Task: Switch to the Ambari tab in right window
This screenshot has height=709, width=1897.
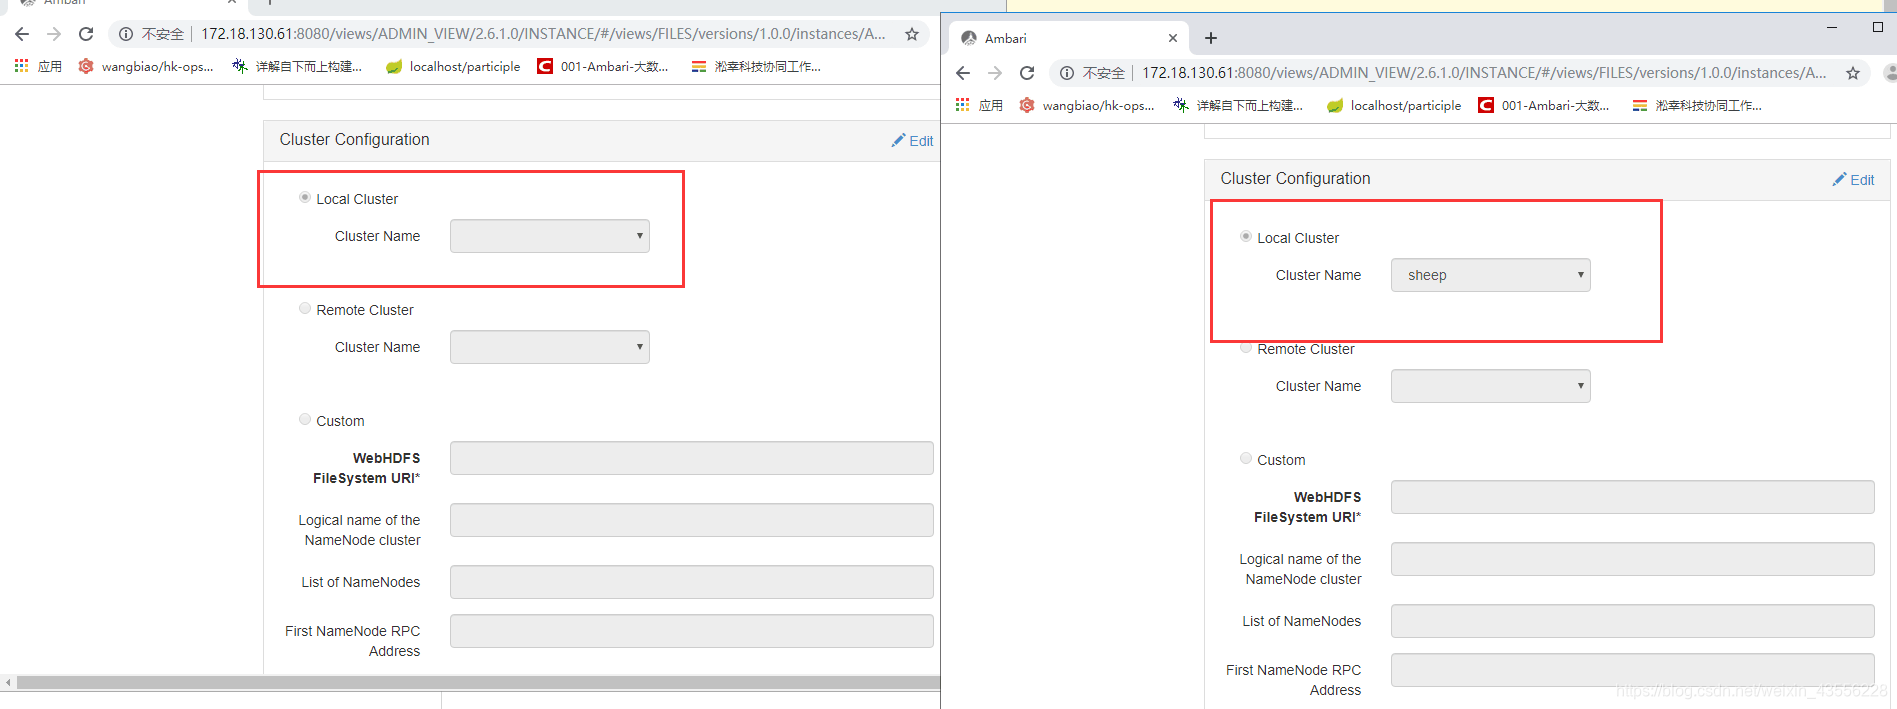Action: 1068,38
